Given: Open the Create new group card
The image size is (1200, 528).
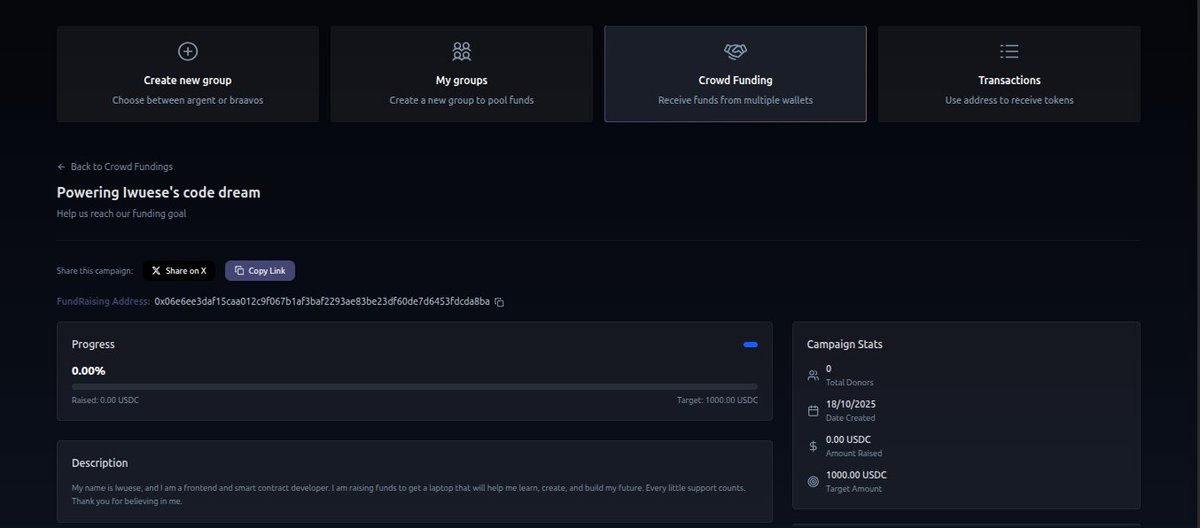Looking at the screenshot, I should click(187, 74).
